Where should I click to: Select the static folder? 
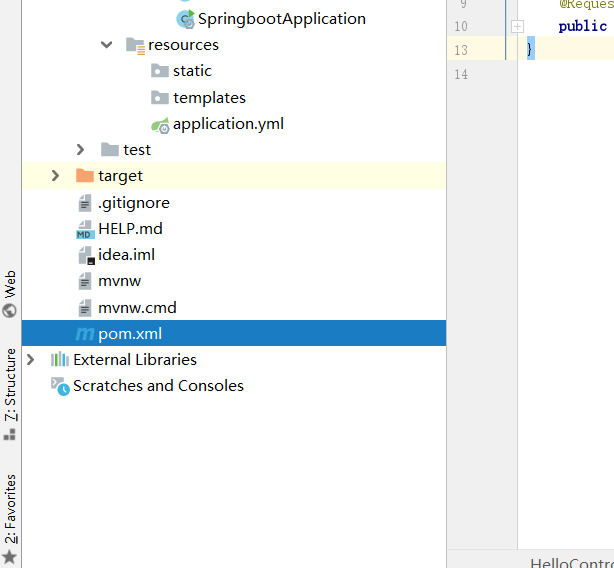tap(192, 71)
